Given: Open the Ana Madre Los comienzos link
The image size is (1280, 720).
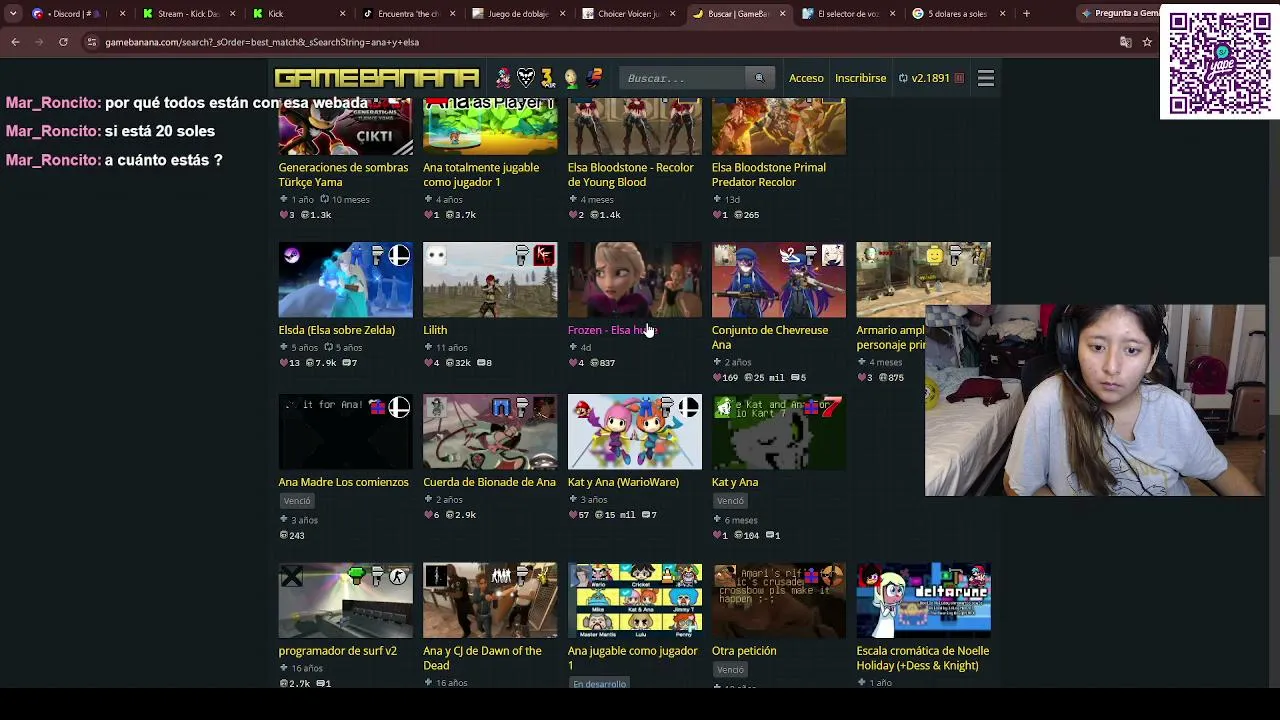Looking at the screenshot, I should tap(343, 482).
